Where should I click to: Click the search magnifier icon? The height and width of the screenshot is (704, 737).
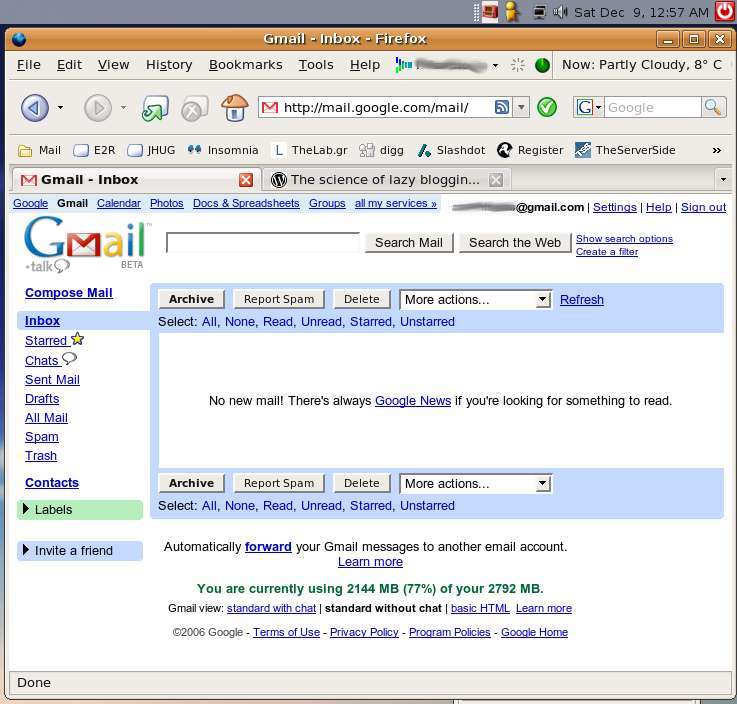tap(713, 107)
